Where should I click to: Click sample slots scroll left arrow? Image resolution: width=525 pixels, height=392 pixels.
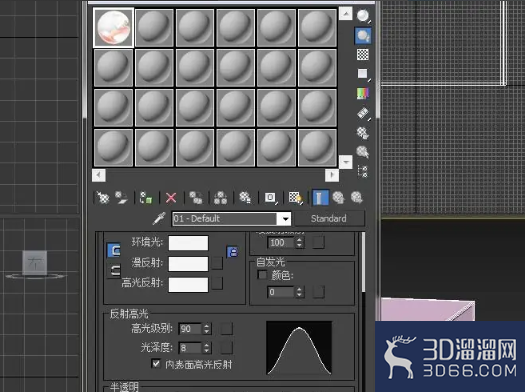coord(99,175)
